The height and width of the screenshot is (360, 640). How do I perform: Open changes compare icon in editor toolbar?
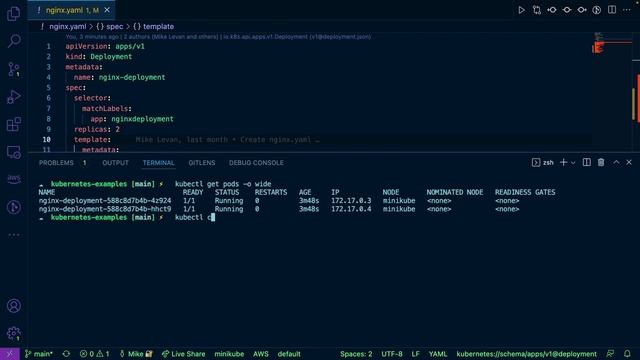(x=537, y=10)
